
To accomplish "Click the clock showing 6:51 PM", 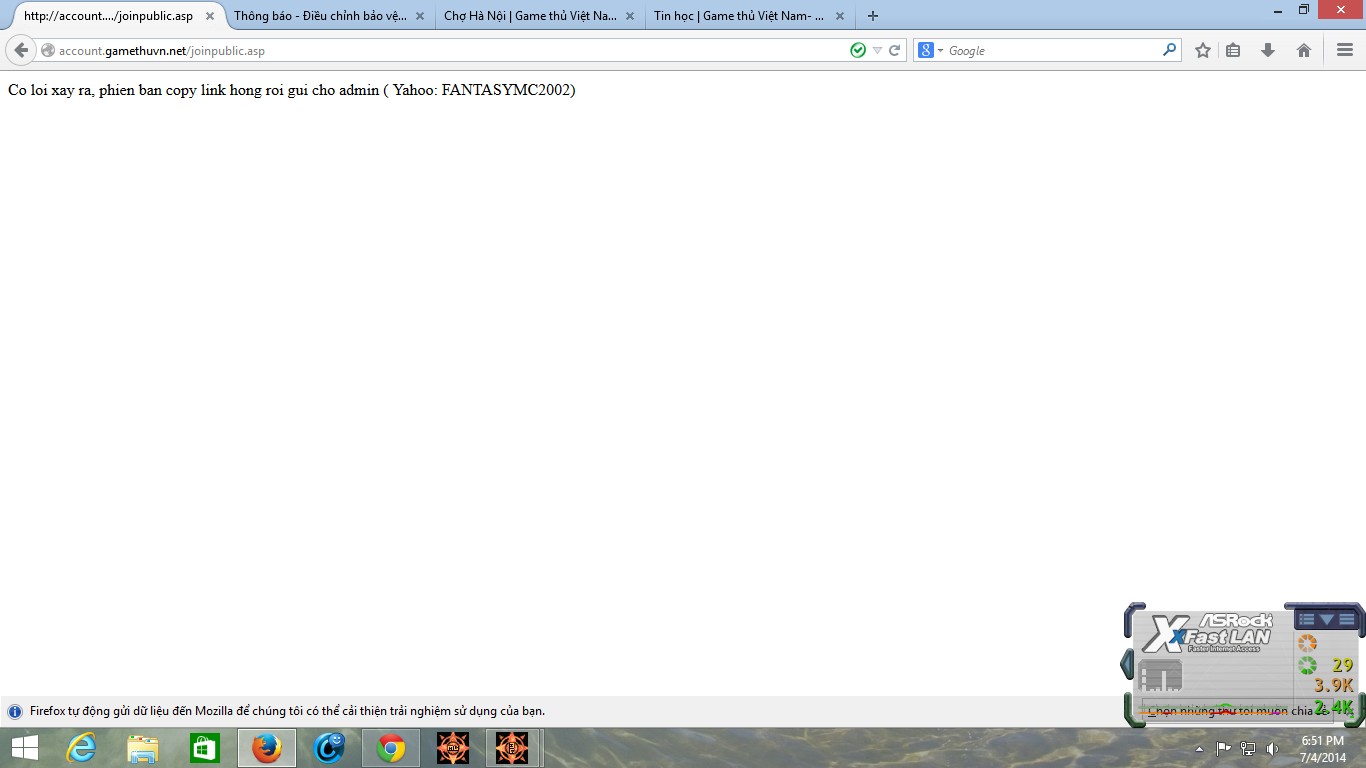I will tap(1322, 741).
